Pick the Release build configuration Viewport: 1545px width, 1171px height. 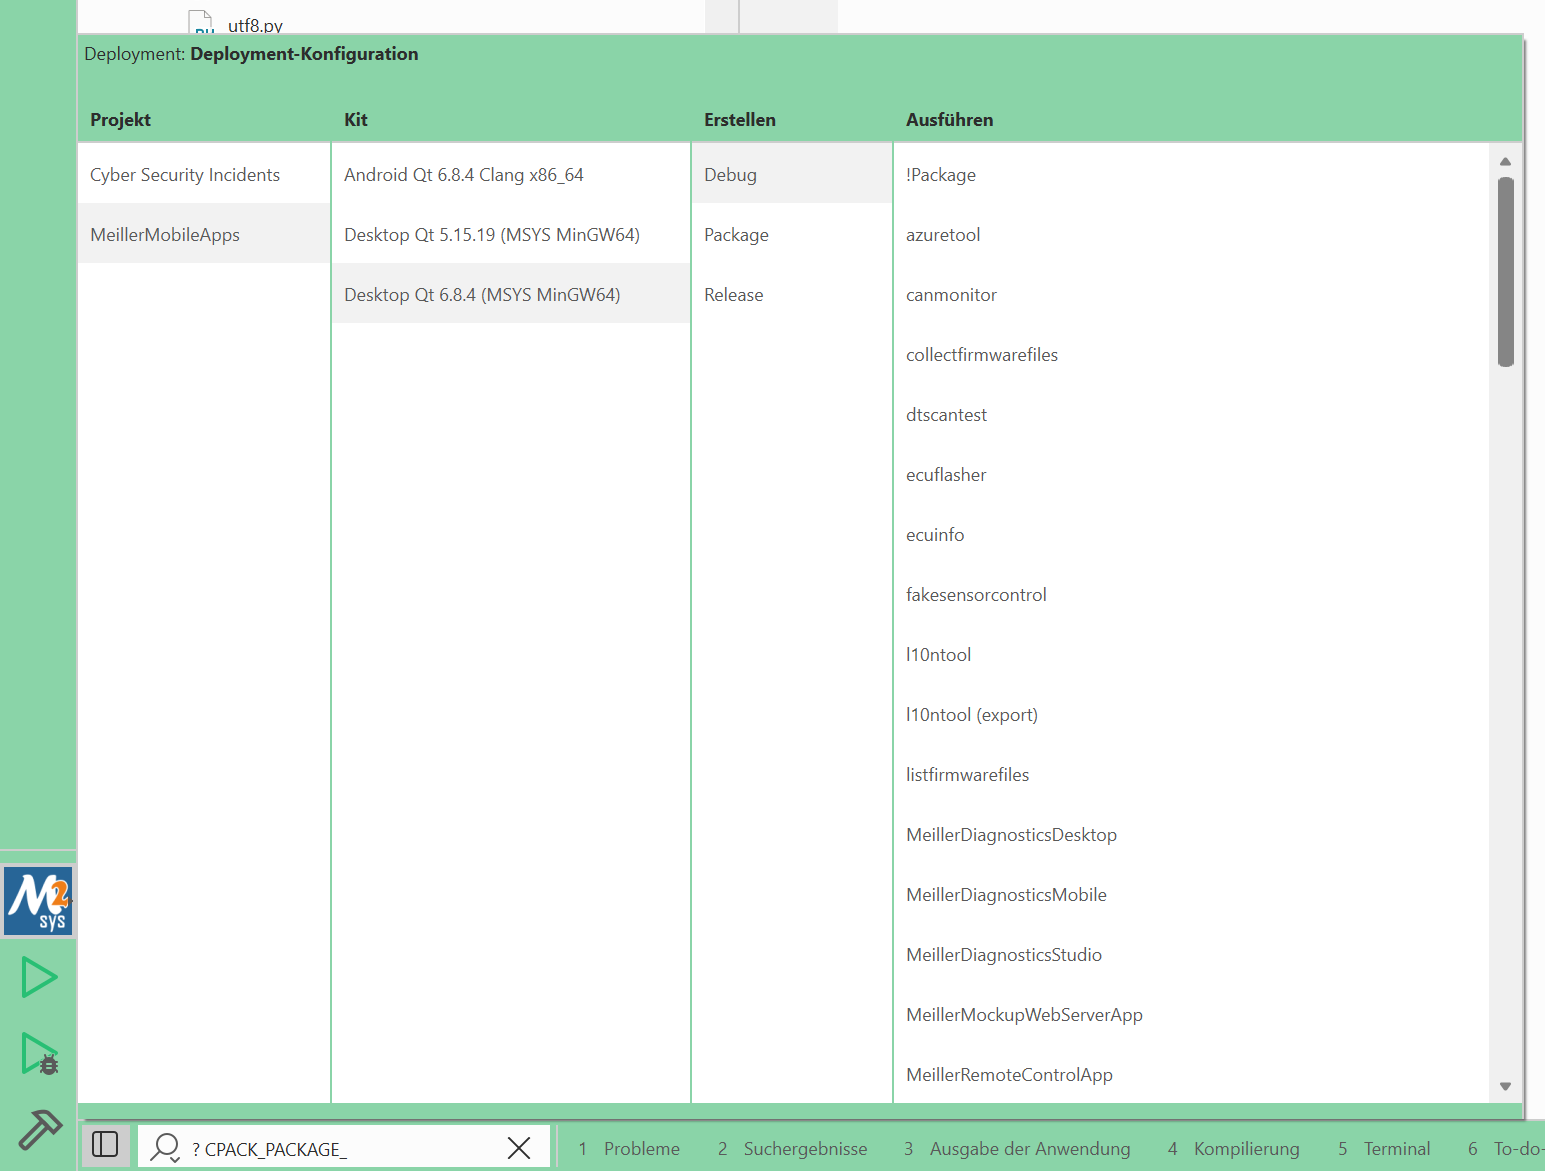point(733,295)
